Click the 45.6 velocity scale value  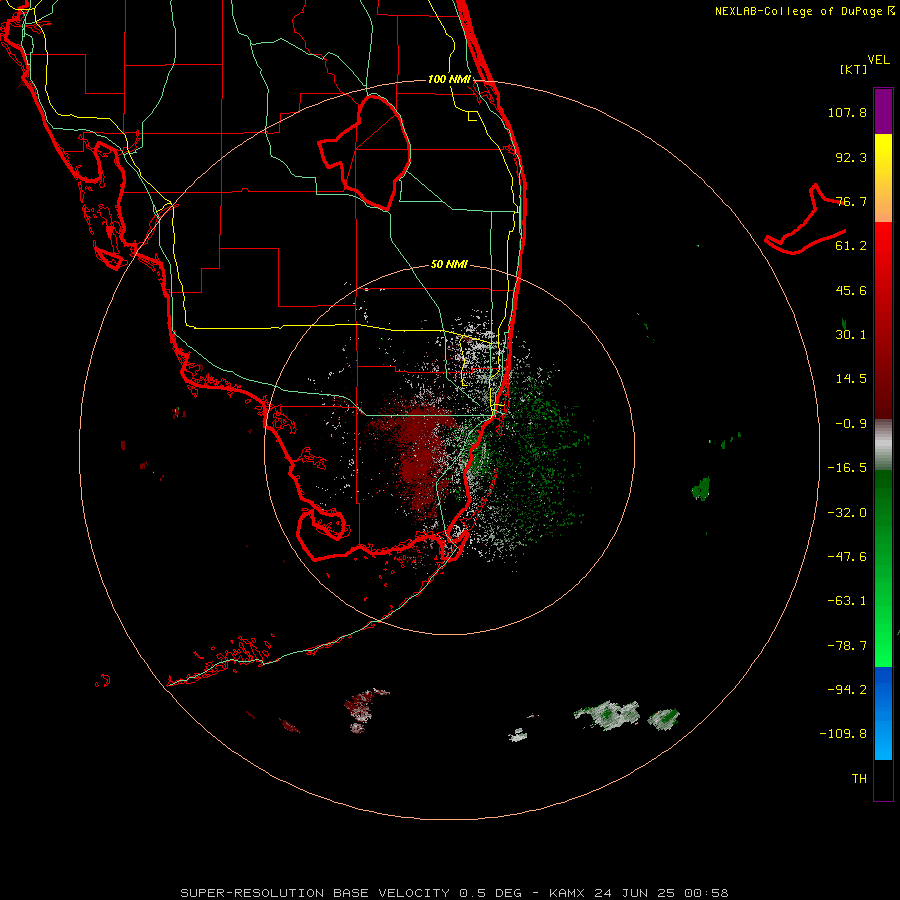pyautogui.click(x=851, y=290)
